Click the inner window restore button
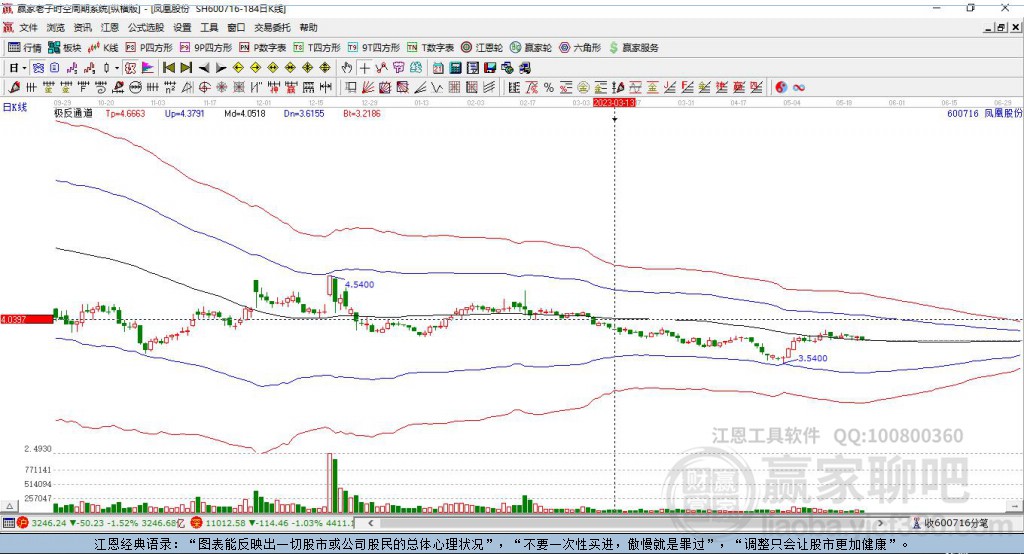Image resolution: width=1024 pixels, height=554 pixels. (x=1001, y=27)
